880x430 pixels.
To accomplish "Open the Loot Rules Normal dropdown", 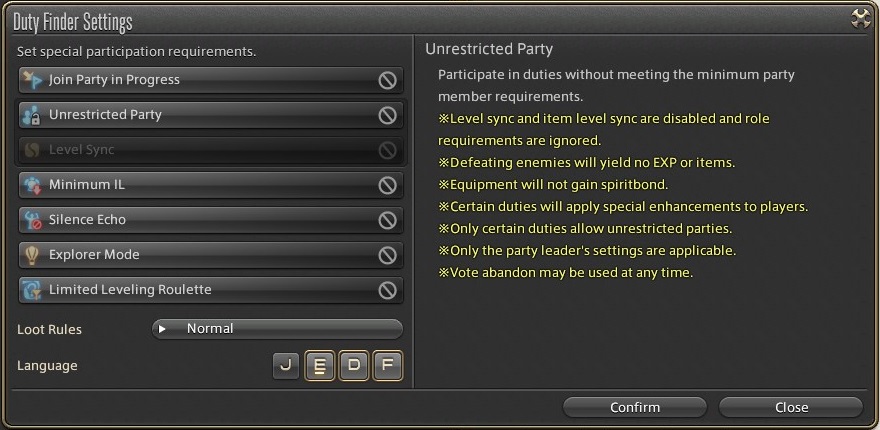I will (278, 329).
